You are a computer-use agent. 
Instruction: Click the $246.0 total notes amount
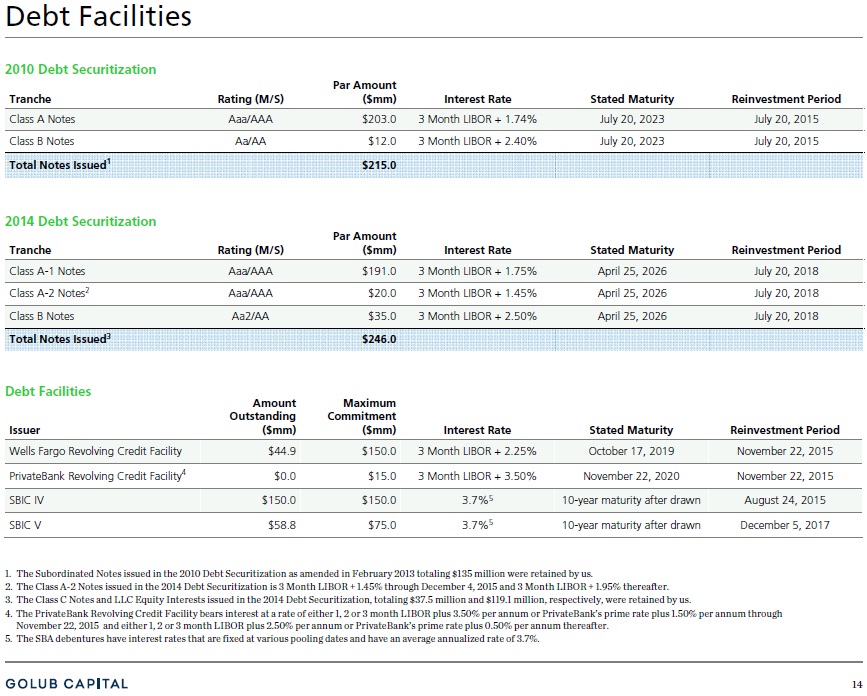pos(379,339)
